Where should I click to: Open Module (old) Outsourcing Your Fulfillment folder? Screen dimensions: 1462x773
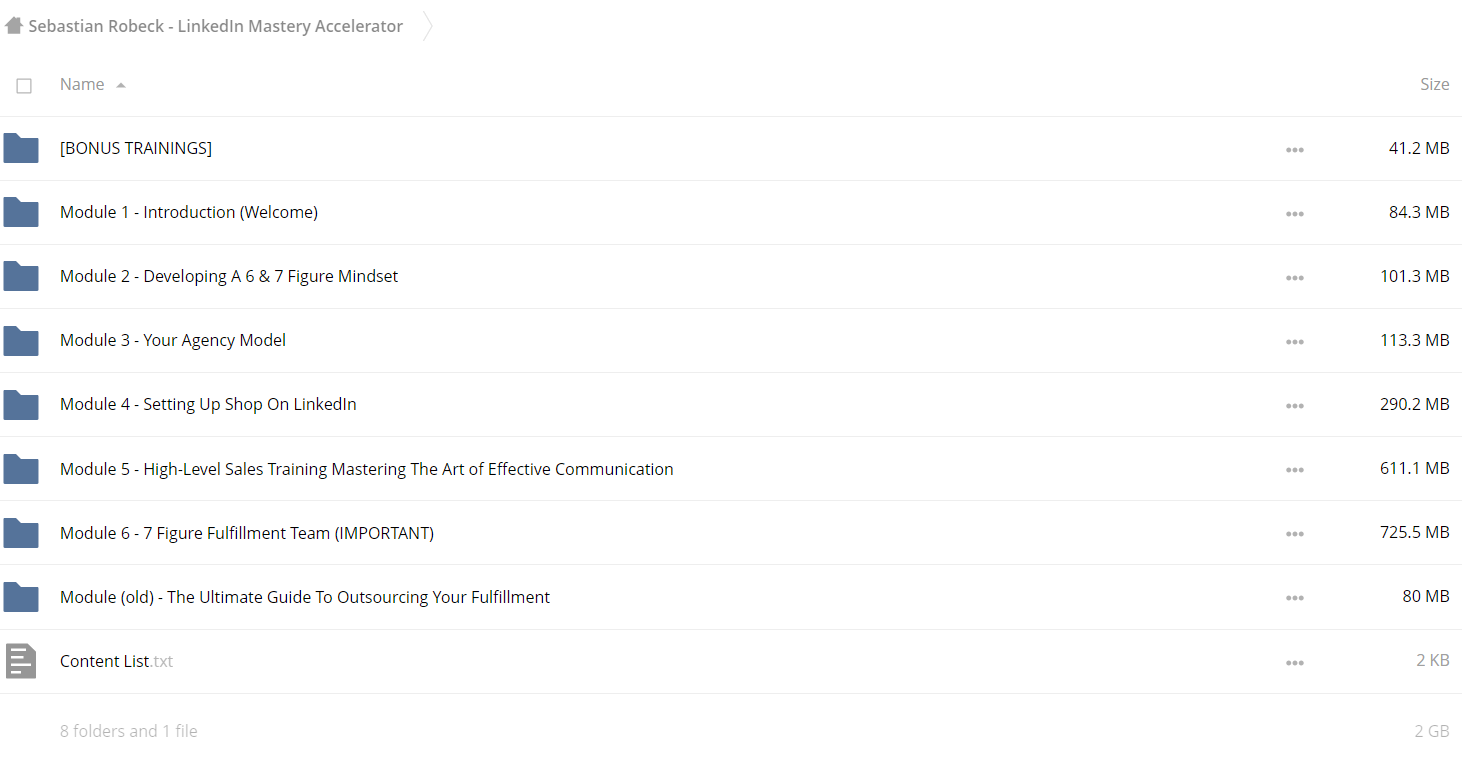click(305, 597)
